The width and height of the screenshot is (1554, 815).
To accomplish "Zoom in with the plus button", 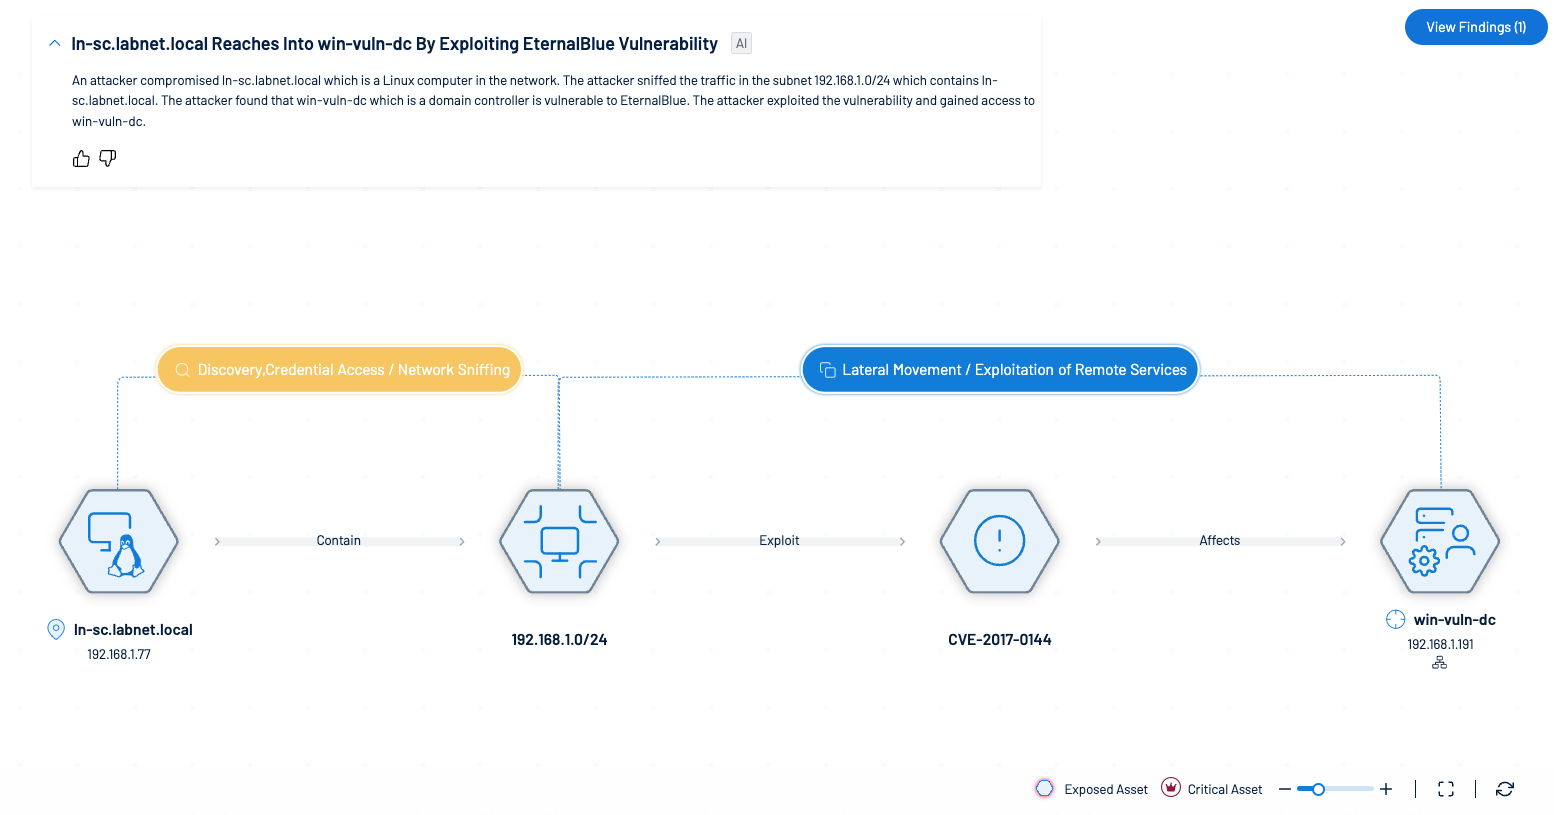I will click(x=1386, y=789).
